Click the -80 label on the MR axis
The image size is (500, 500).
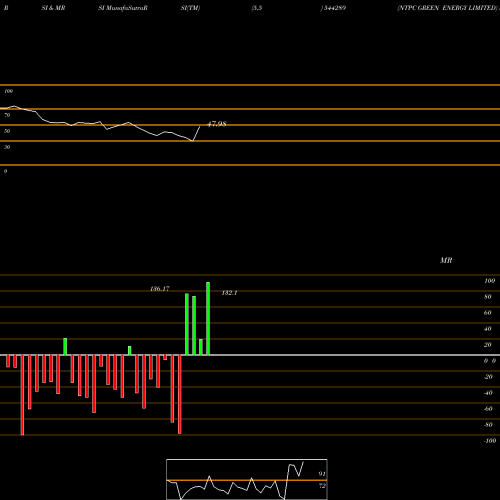(488, 425)
